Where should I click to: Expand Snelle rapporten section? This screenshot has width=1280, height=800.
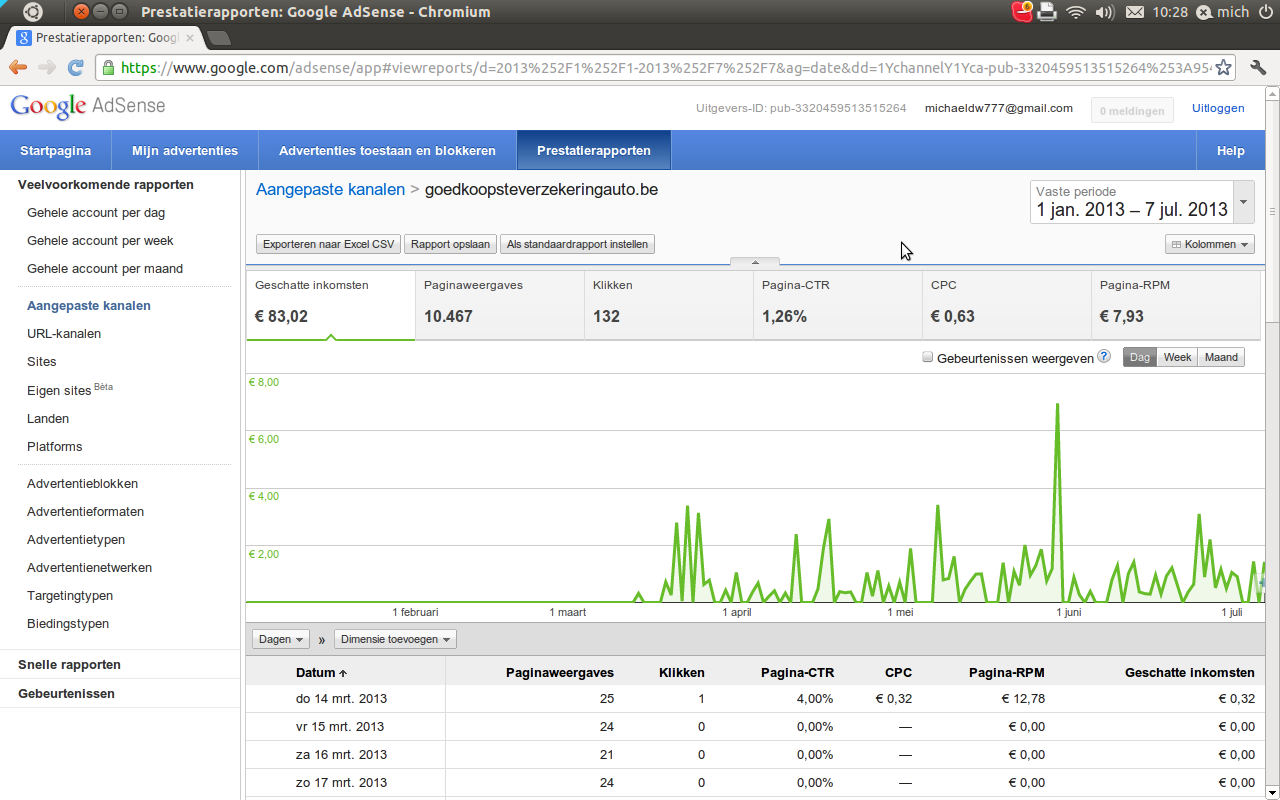(x=69, y=664)
